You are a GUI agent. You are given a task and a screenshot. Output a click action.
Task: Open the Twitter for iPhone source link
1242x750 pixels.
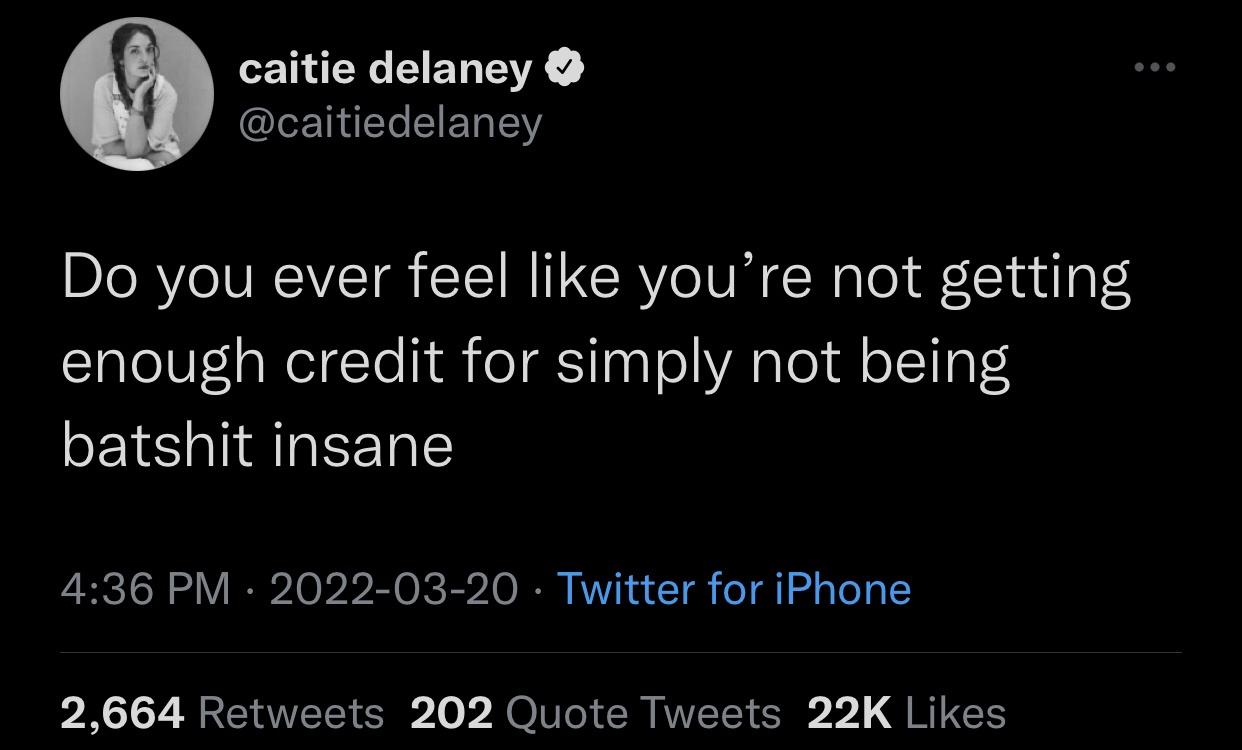(734, 590)
